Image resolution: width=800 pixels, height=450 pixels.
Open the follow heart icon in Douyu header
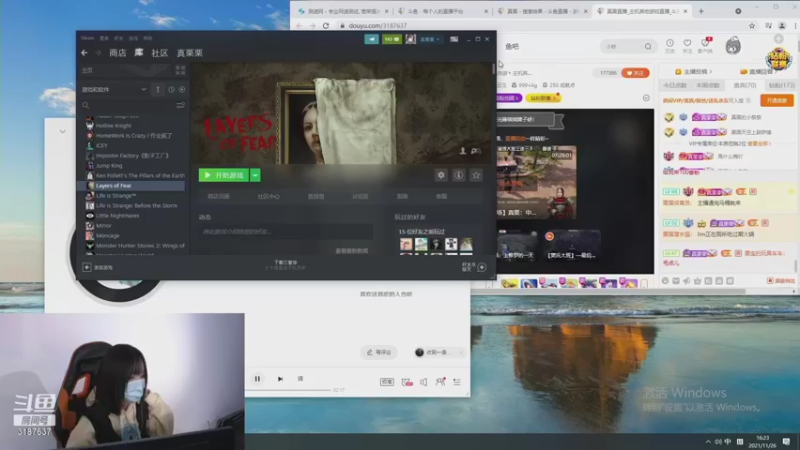coord(687,43)
